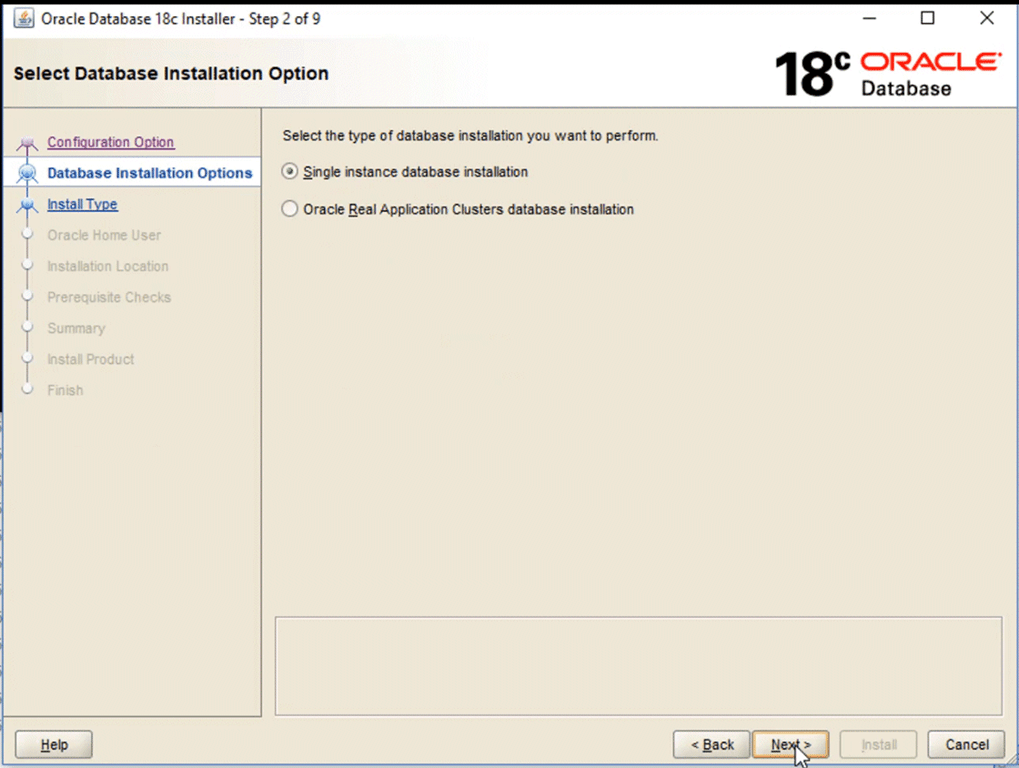The height and width of the screenshot is (768, 1019).
Task: Click the Next button
Action: (790, 745)
